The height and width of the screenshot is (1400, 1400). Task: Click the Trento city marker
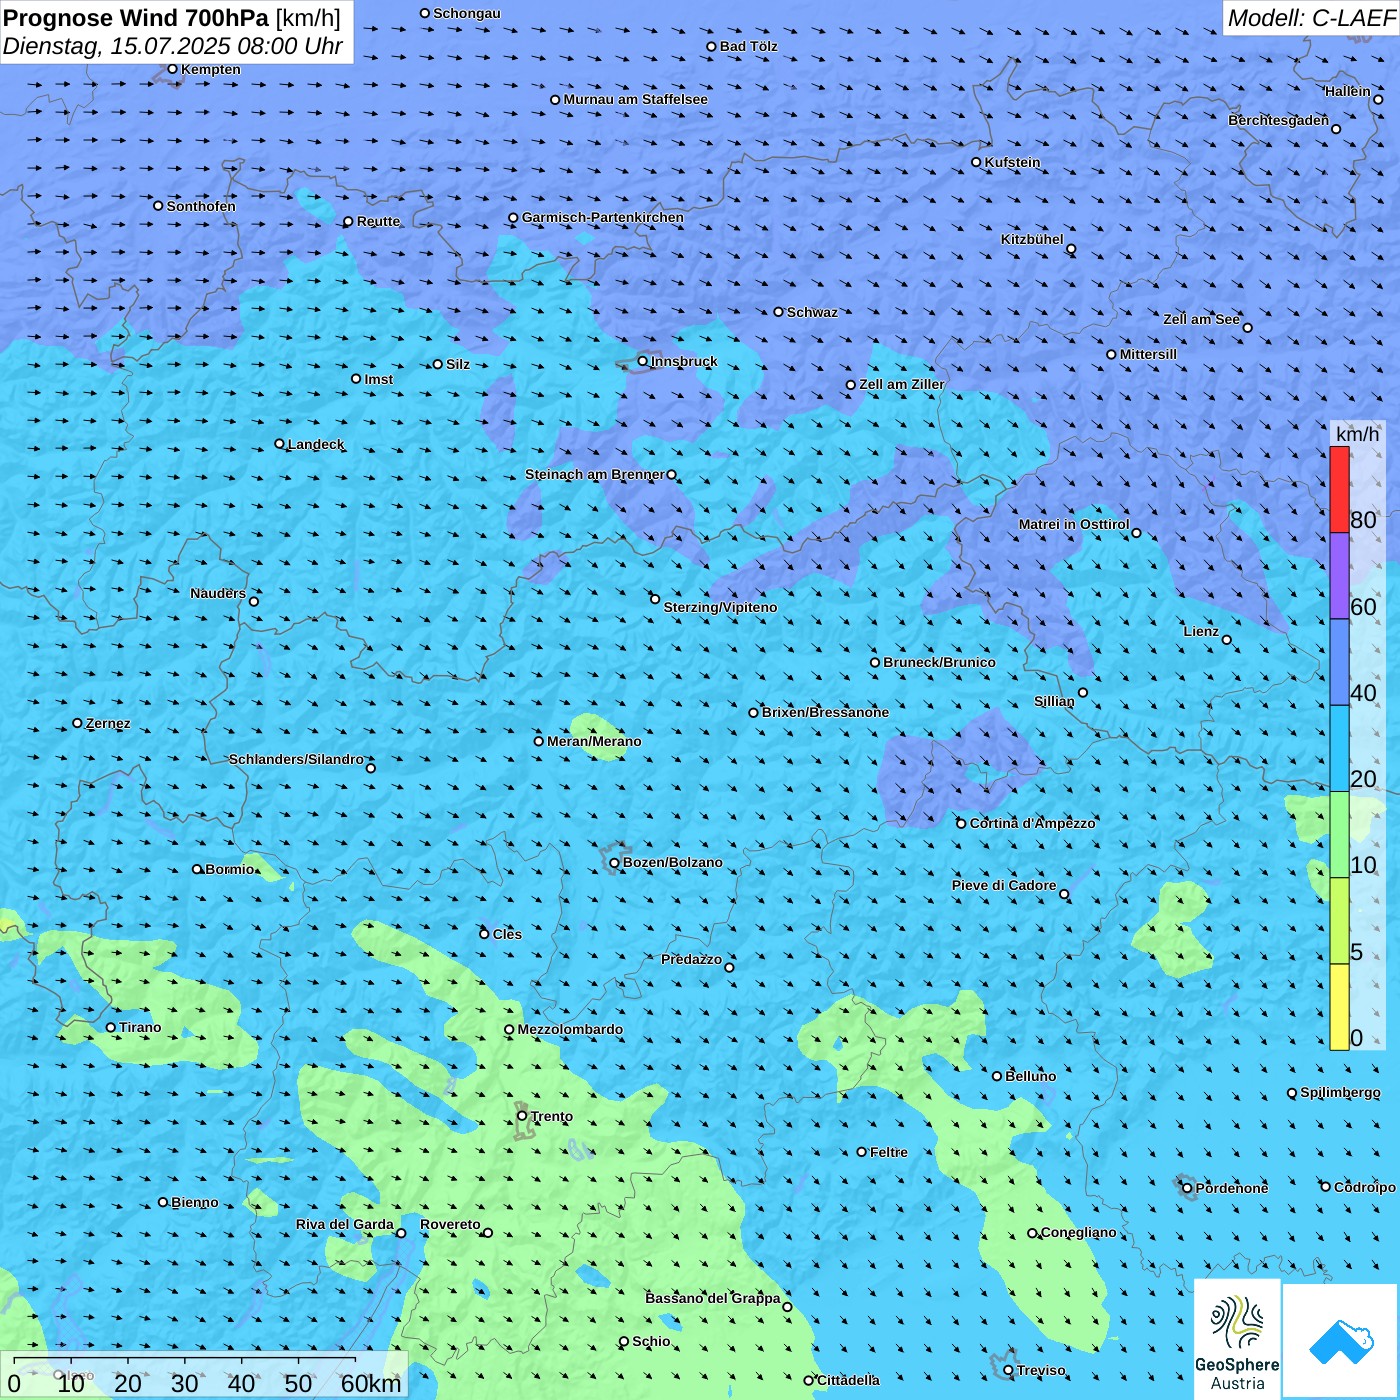522,1116
